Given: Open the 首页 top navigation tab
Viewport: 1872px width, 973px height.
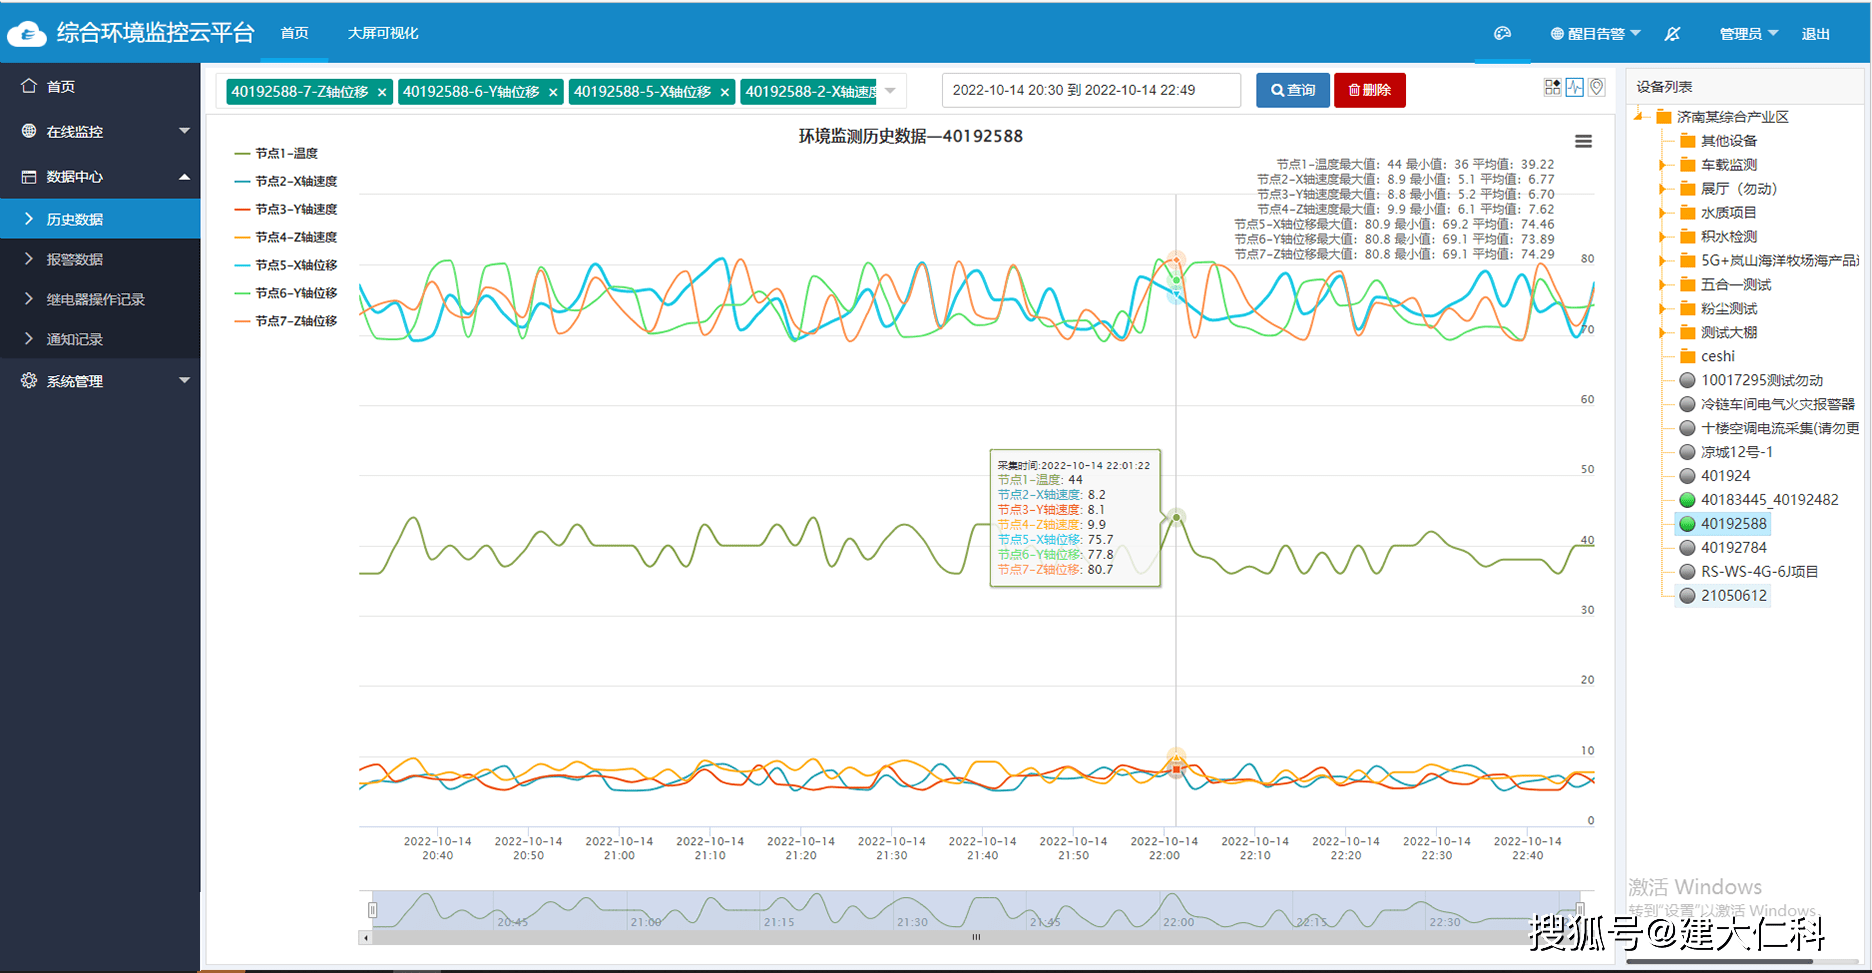Looking at the screenshot, I should point(294,33).
